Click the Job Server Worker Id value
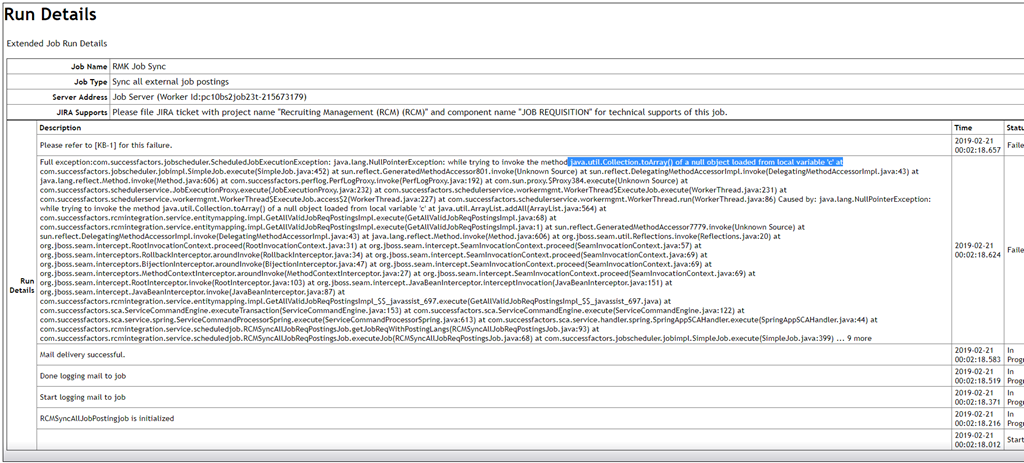Image resolution: width=1024 pixels, height=463 pixels. point(210,97)
